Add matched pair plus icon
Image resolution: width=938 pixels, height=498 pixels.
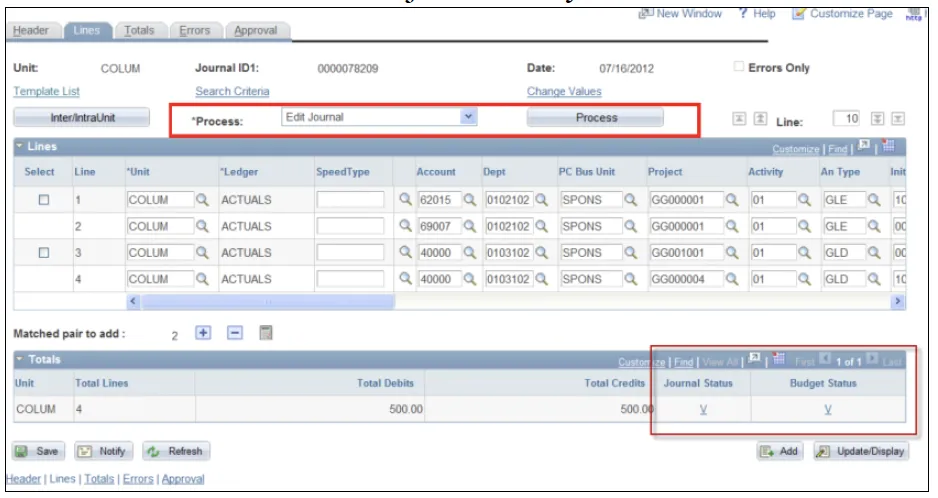pos(203,333)
